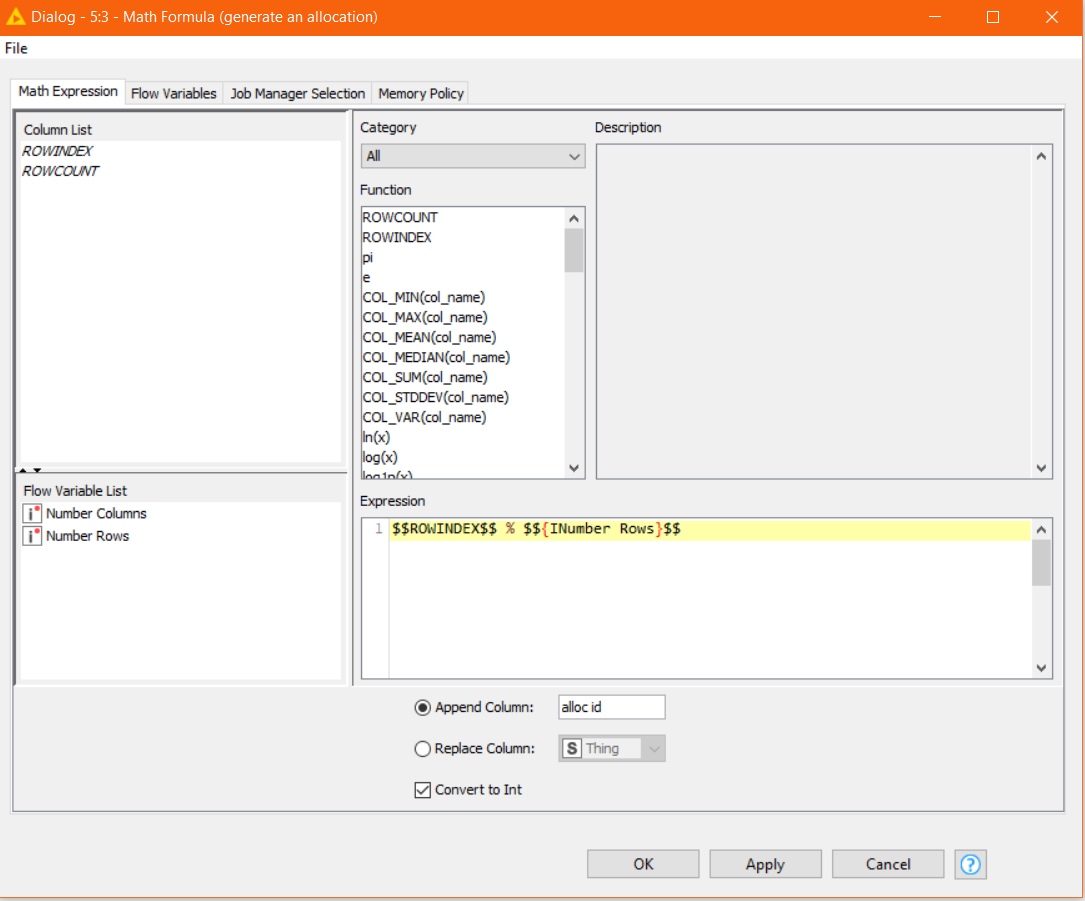Open the Replace Column Thing dropdown
Viewport: 1085px width, 901px height.
pos(612,748)
